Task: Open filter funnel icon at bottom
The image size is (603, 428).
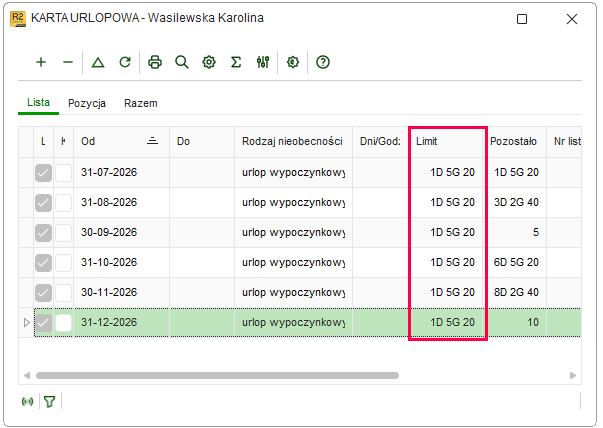Action: click(49, 402)
